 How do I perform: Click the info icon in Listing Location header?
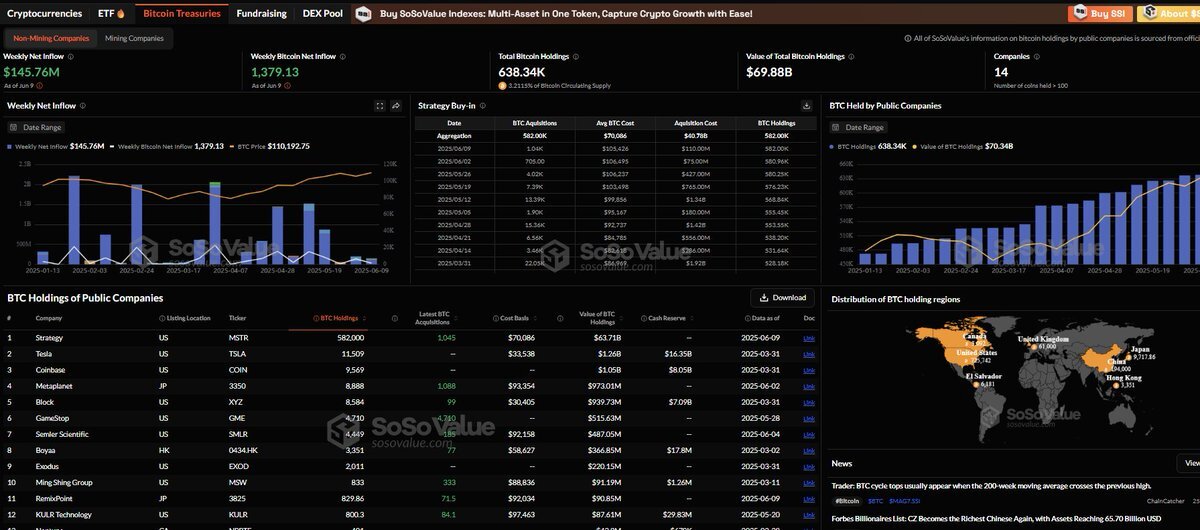[x=162, y=318]
